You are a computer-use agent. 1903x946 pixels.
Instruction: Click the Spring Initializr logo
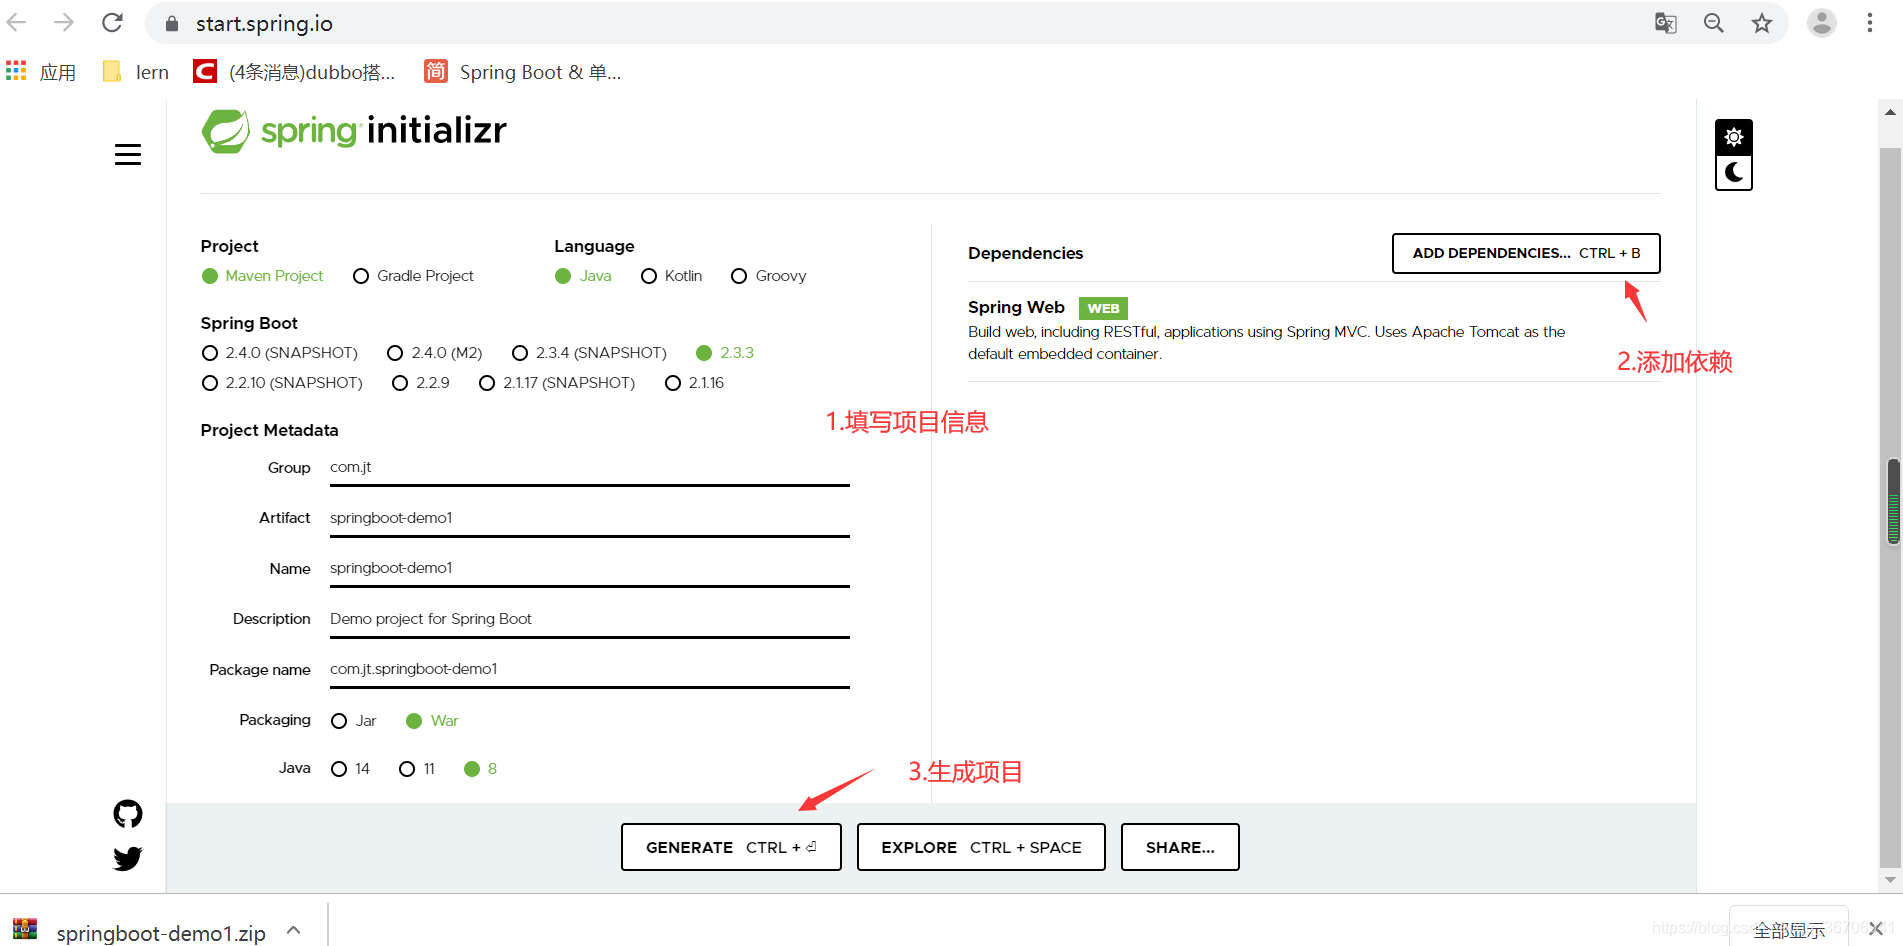(x=354, y=131)
